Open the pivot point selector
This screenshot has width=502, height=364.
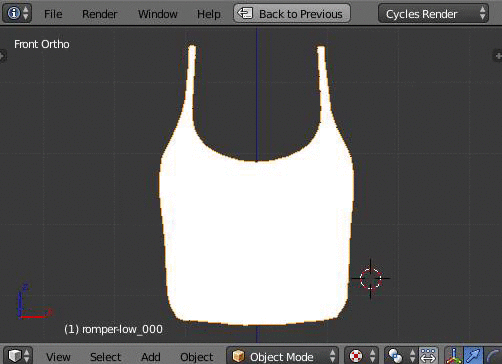[401, 356]
